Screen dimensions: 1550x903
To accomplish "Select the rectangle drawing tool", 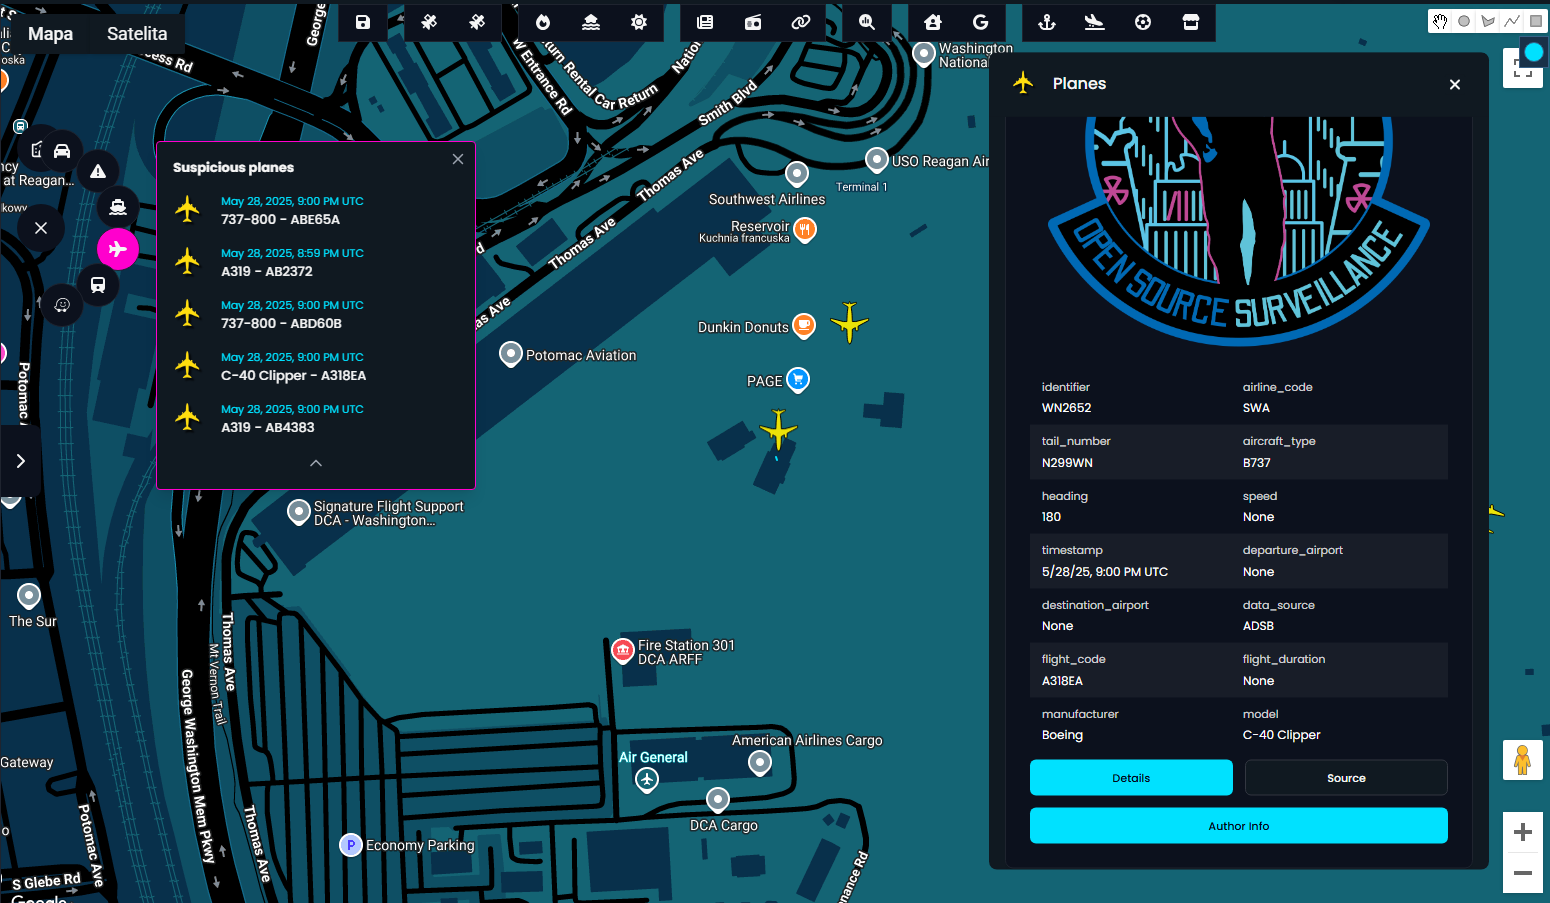I will point(1536,21).
